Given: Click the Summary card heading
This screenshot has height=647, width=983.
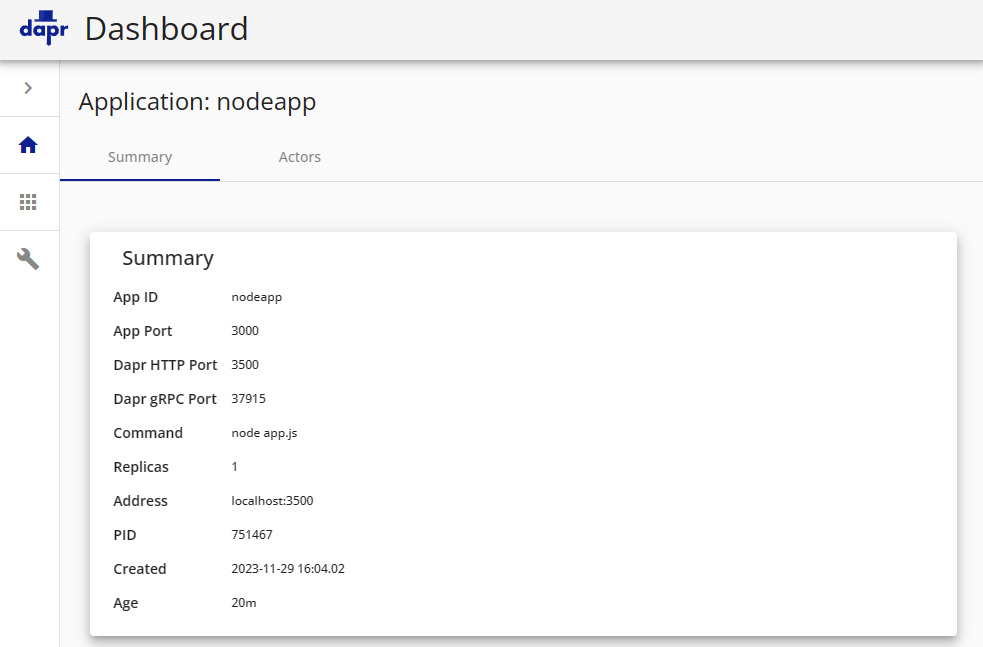Looking at the screenshot, I should (167, 258).
